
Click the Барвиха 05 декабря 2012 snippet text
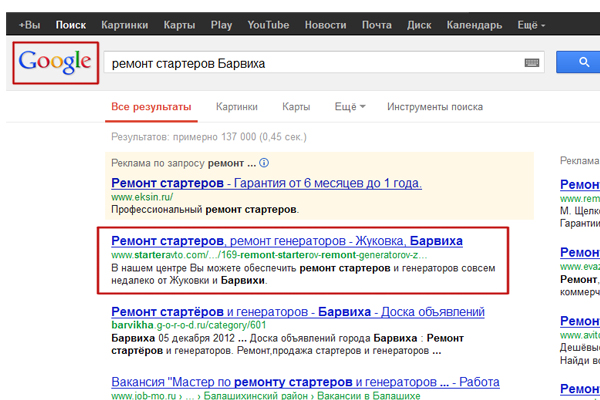pyautogui.click(x=287, y=344)
